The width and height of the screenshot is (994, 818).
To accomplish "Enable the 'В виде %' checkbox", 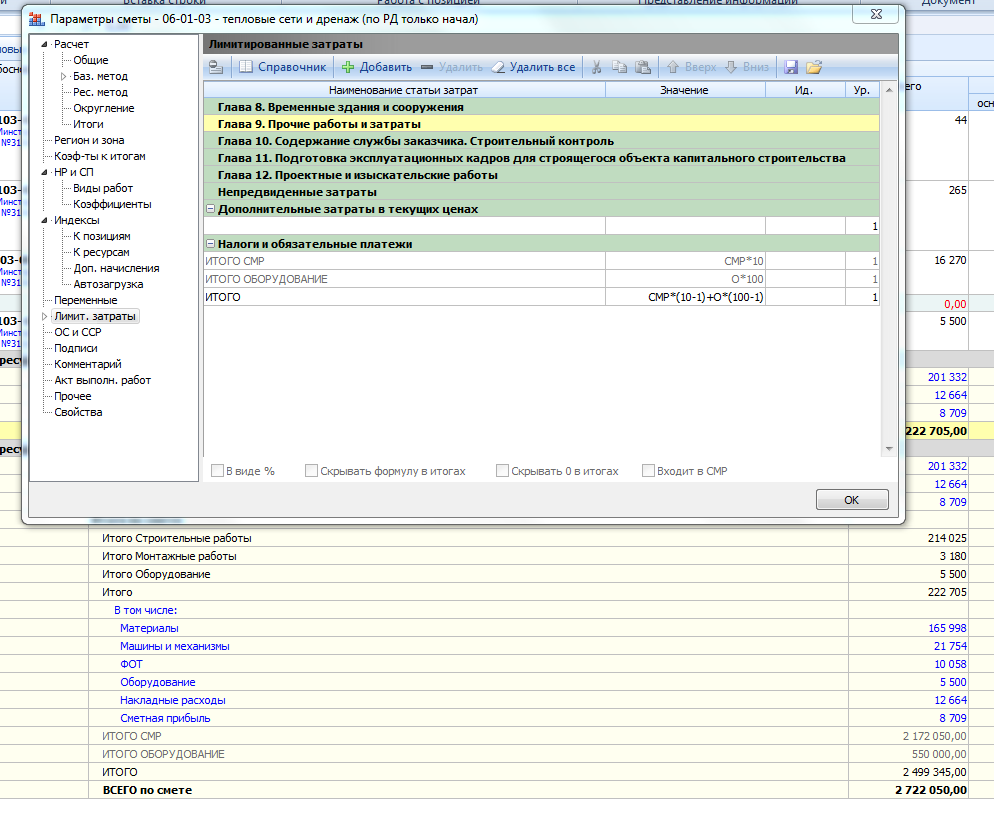I will click(x=218, y=471).
